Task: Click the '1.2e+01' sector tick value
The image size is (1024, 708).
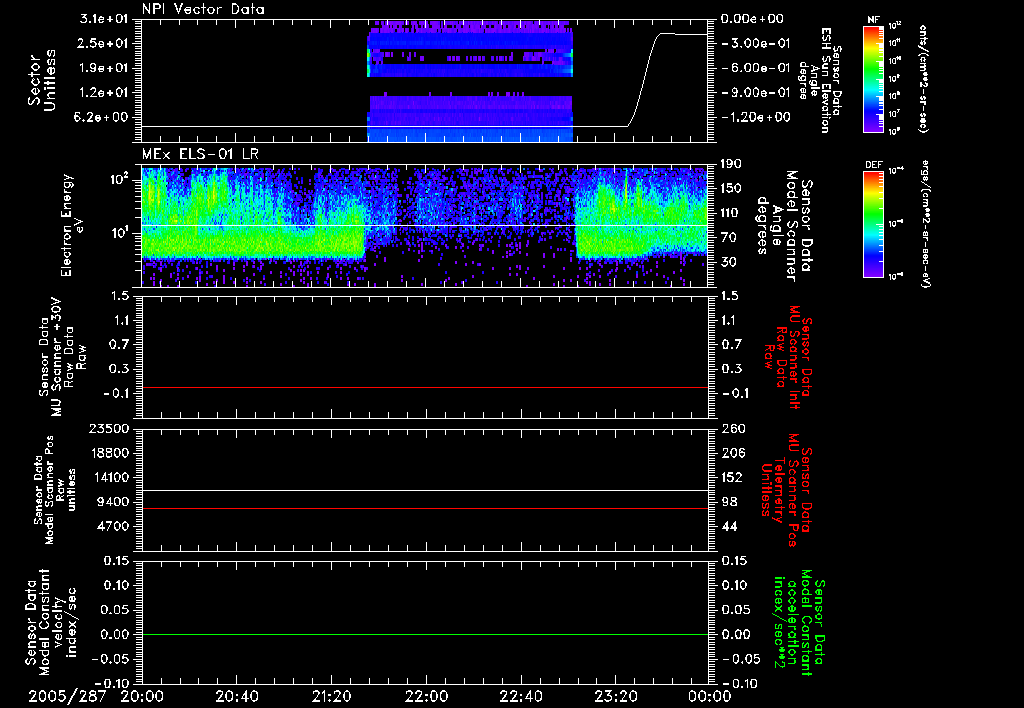Action: click(x=104, y=93)
